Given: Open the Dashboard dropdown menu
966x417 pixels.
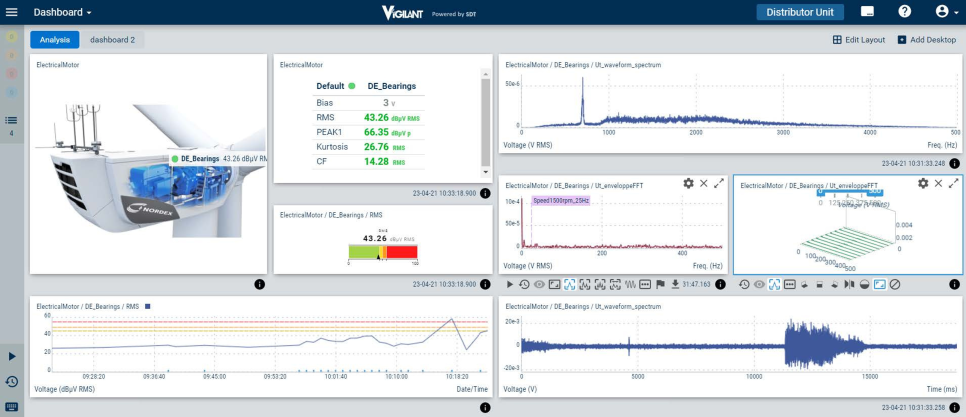Looking at the screenshot, I should pos(62,12).
